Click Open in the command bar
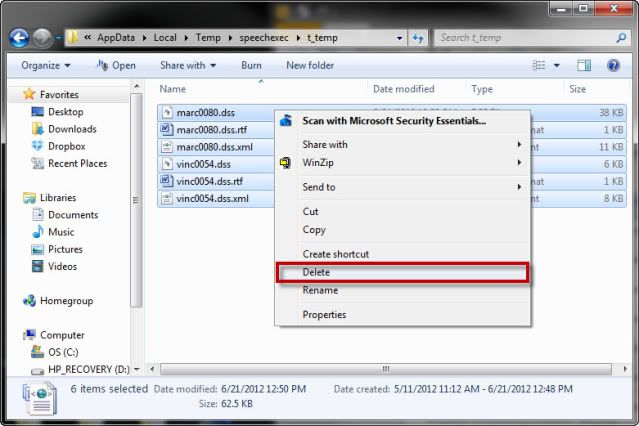Screen dimensions: 639x426 (x=117, y=66)
